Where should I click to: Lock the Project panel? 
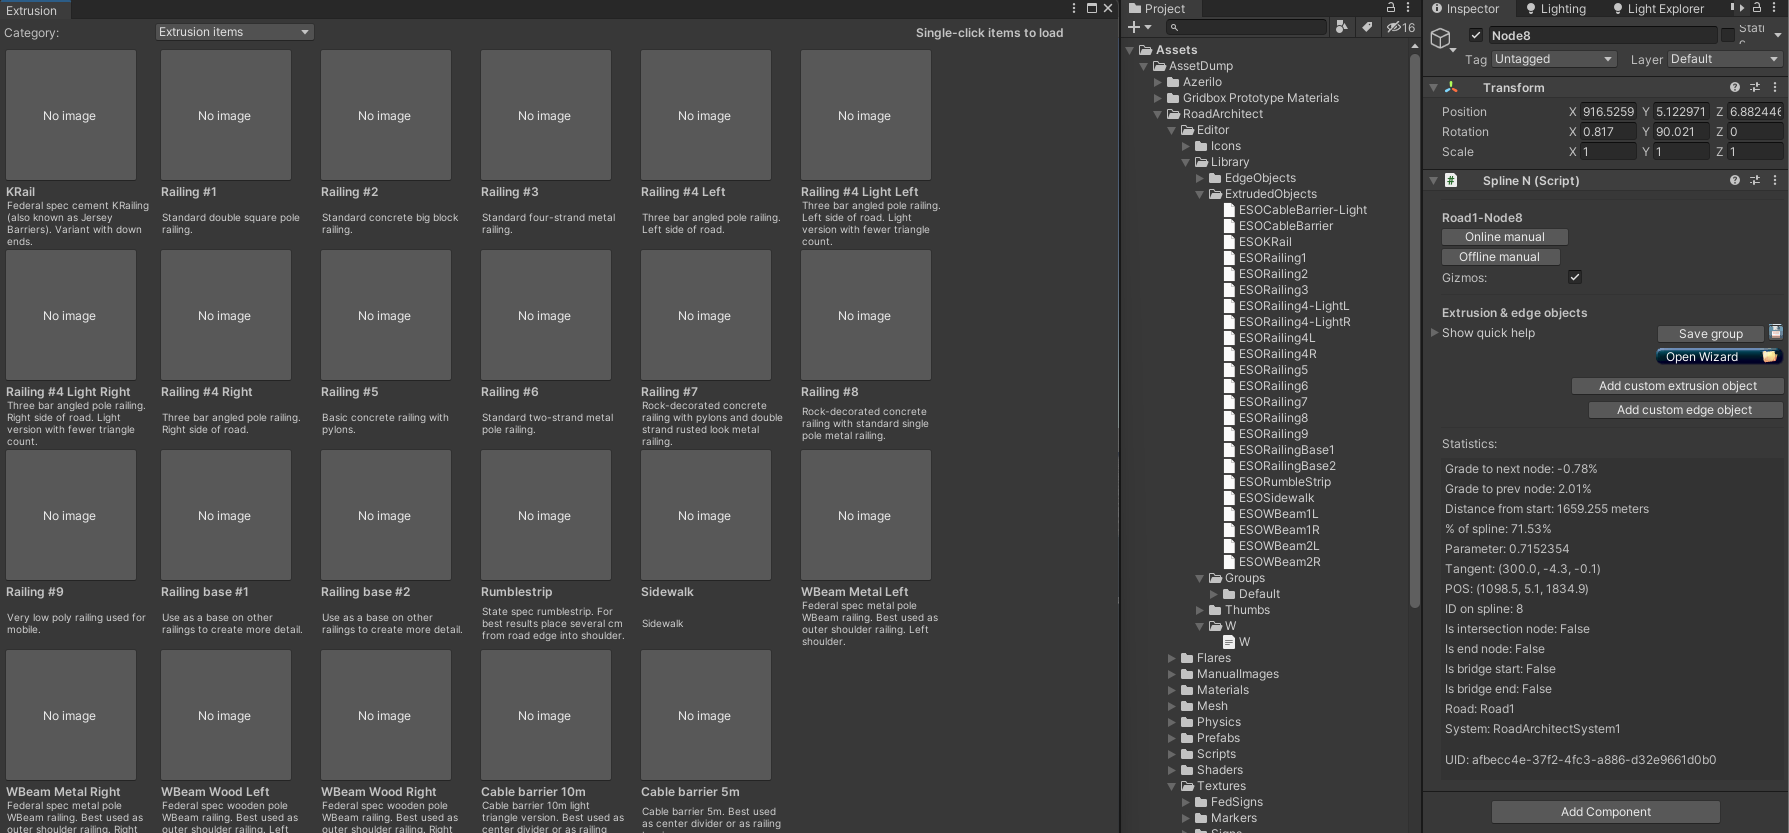(1390, 7)
